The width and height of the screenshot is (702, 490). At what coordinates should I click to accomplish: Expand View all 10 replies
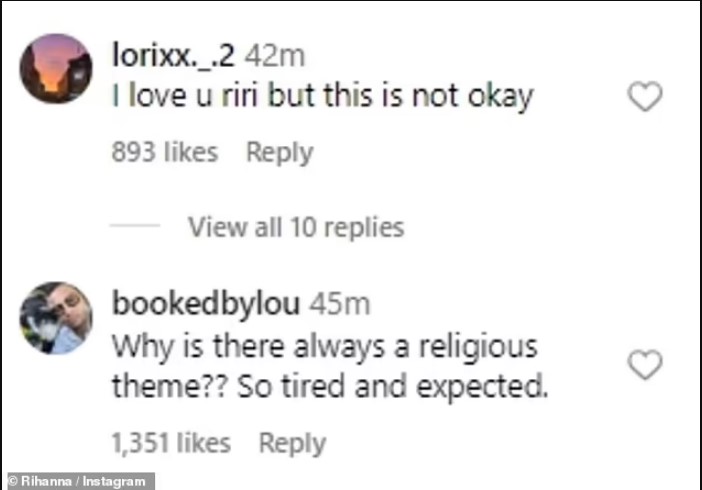296,227
